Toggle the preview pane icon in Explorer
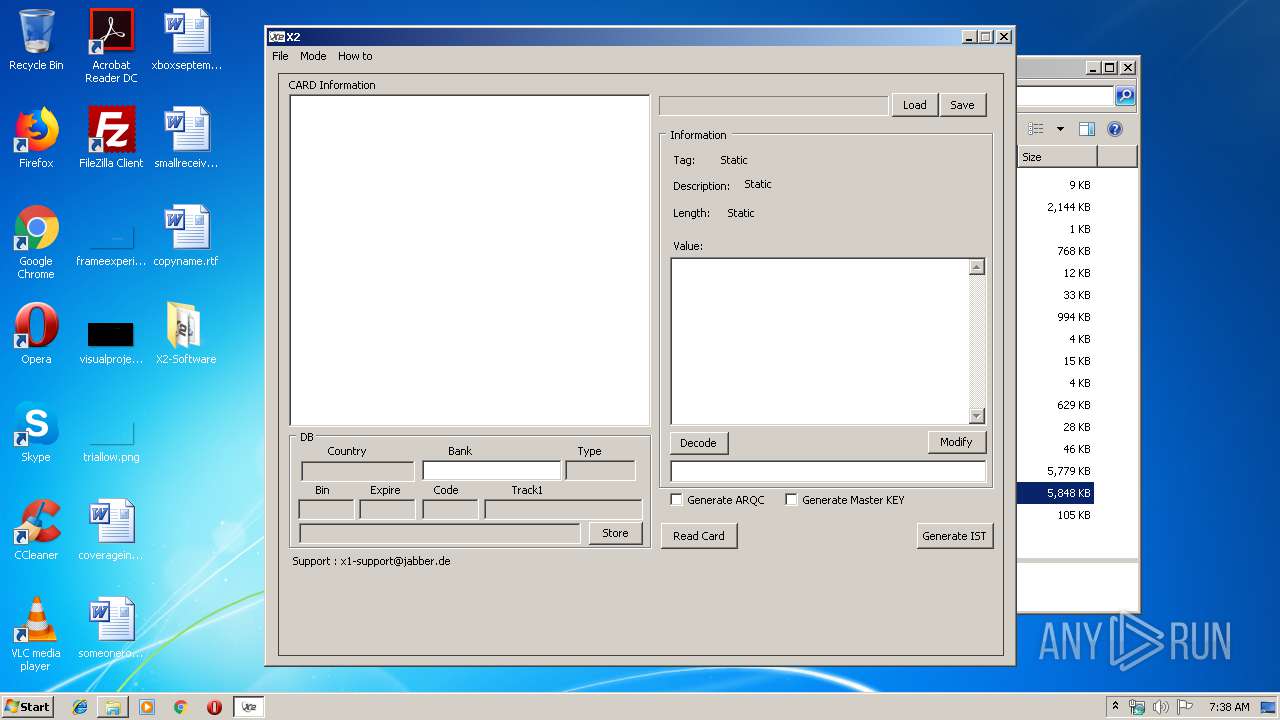The image size is (1280, 720). [x=1087, y=129]
